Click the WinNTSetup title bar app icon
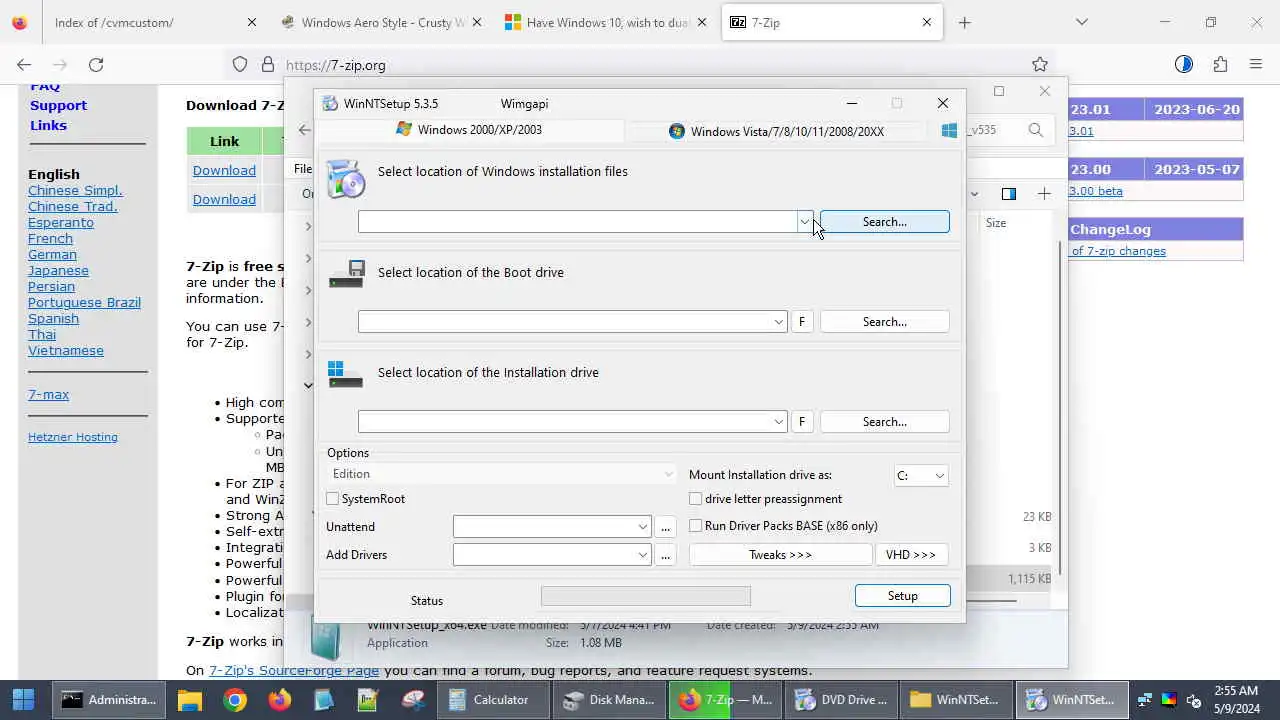This screenshot has height=720, width=1280. pyautogui.click(x=330, y=103)
